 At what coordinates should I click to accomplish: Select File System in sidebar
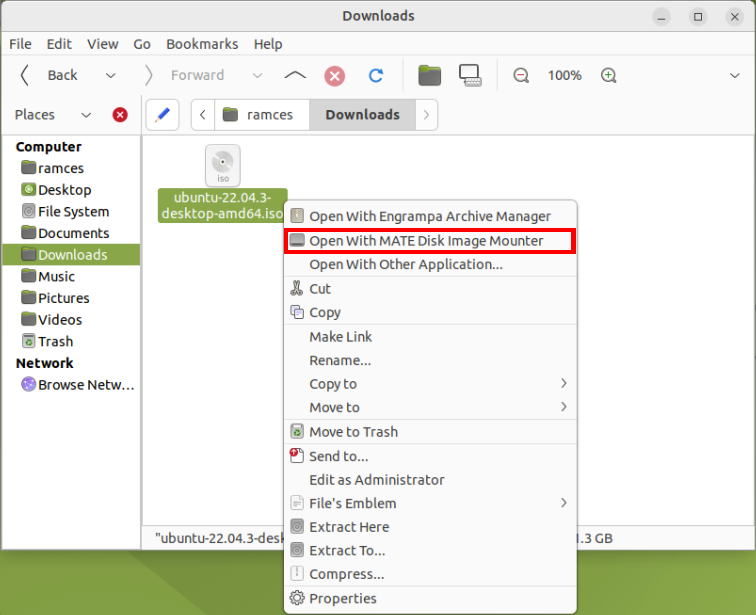(71, 212)
